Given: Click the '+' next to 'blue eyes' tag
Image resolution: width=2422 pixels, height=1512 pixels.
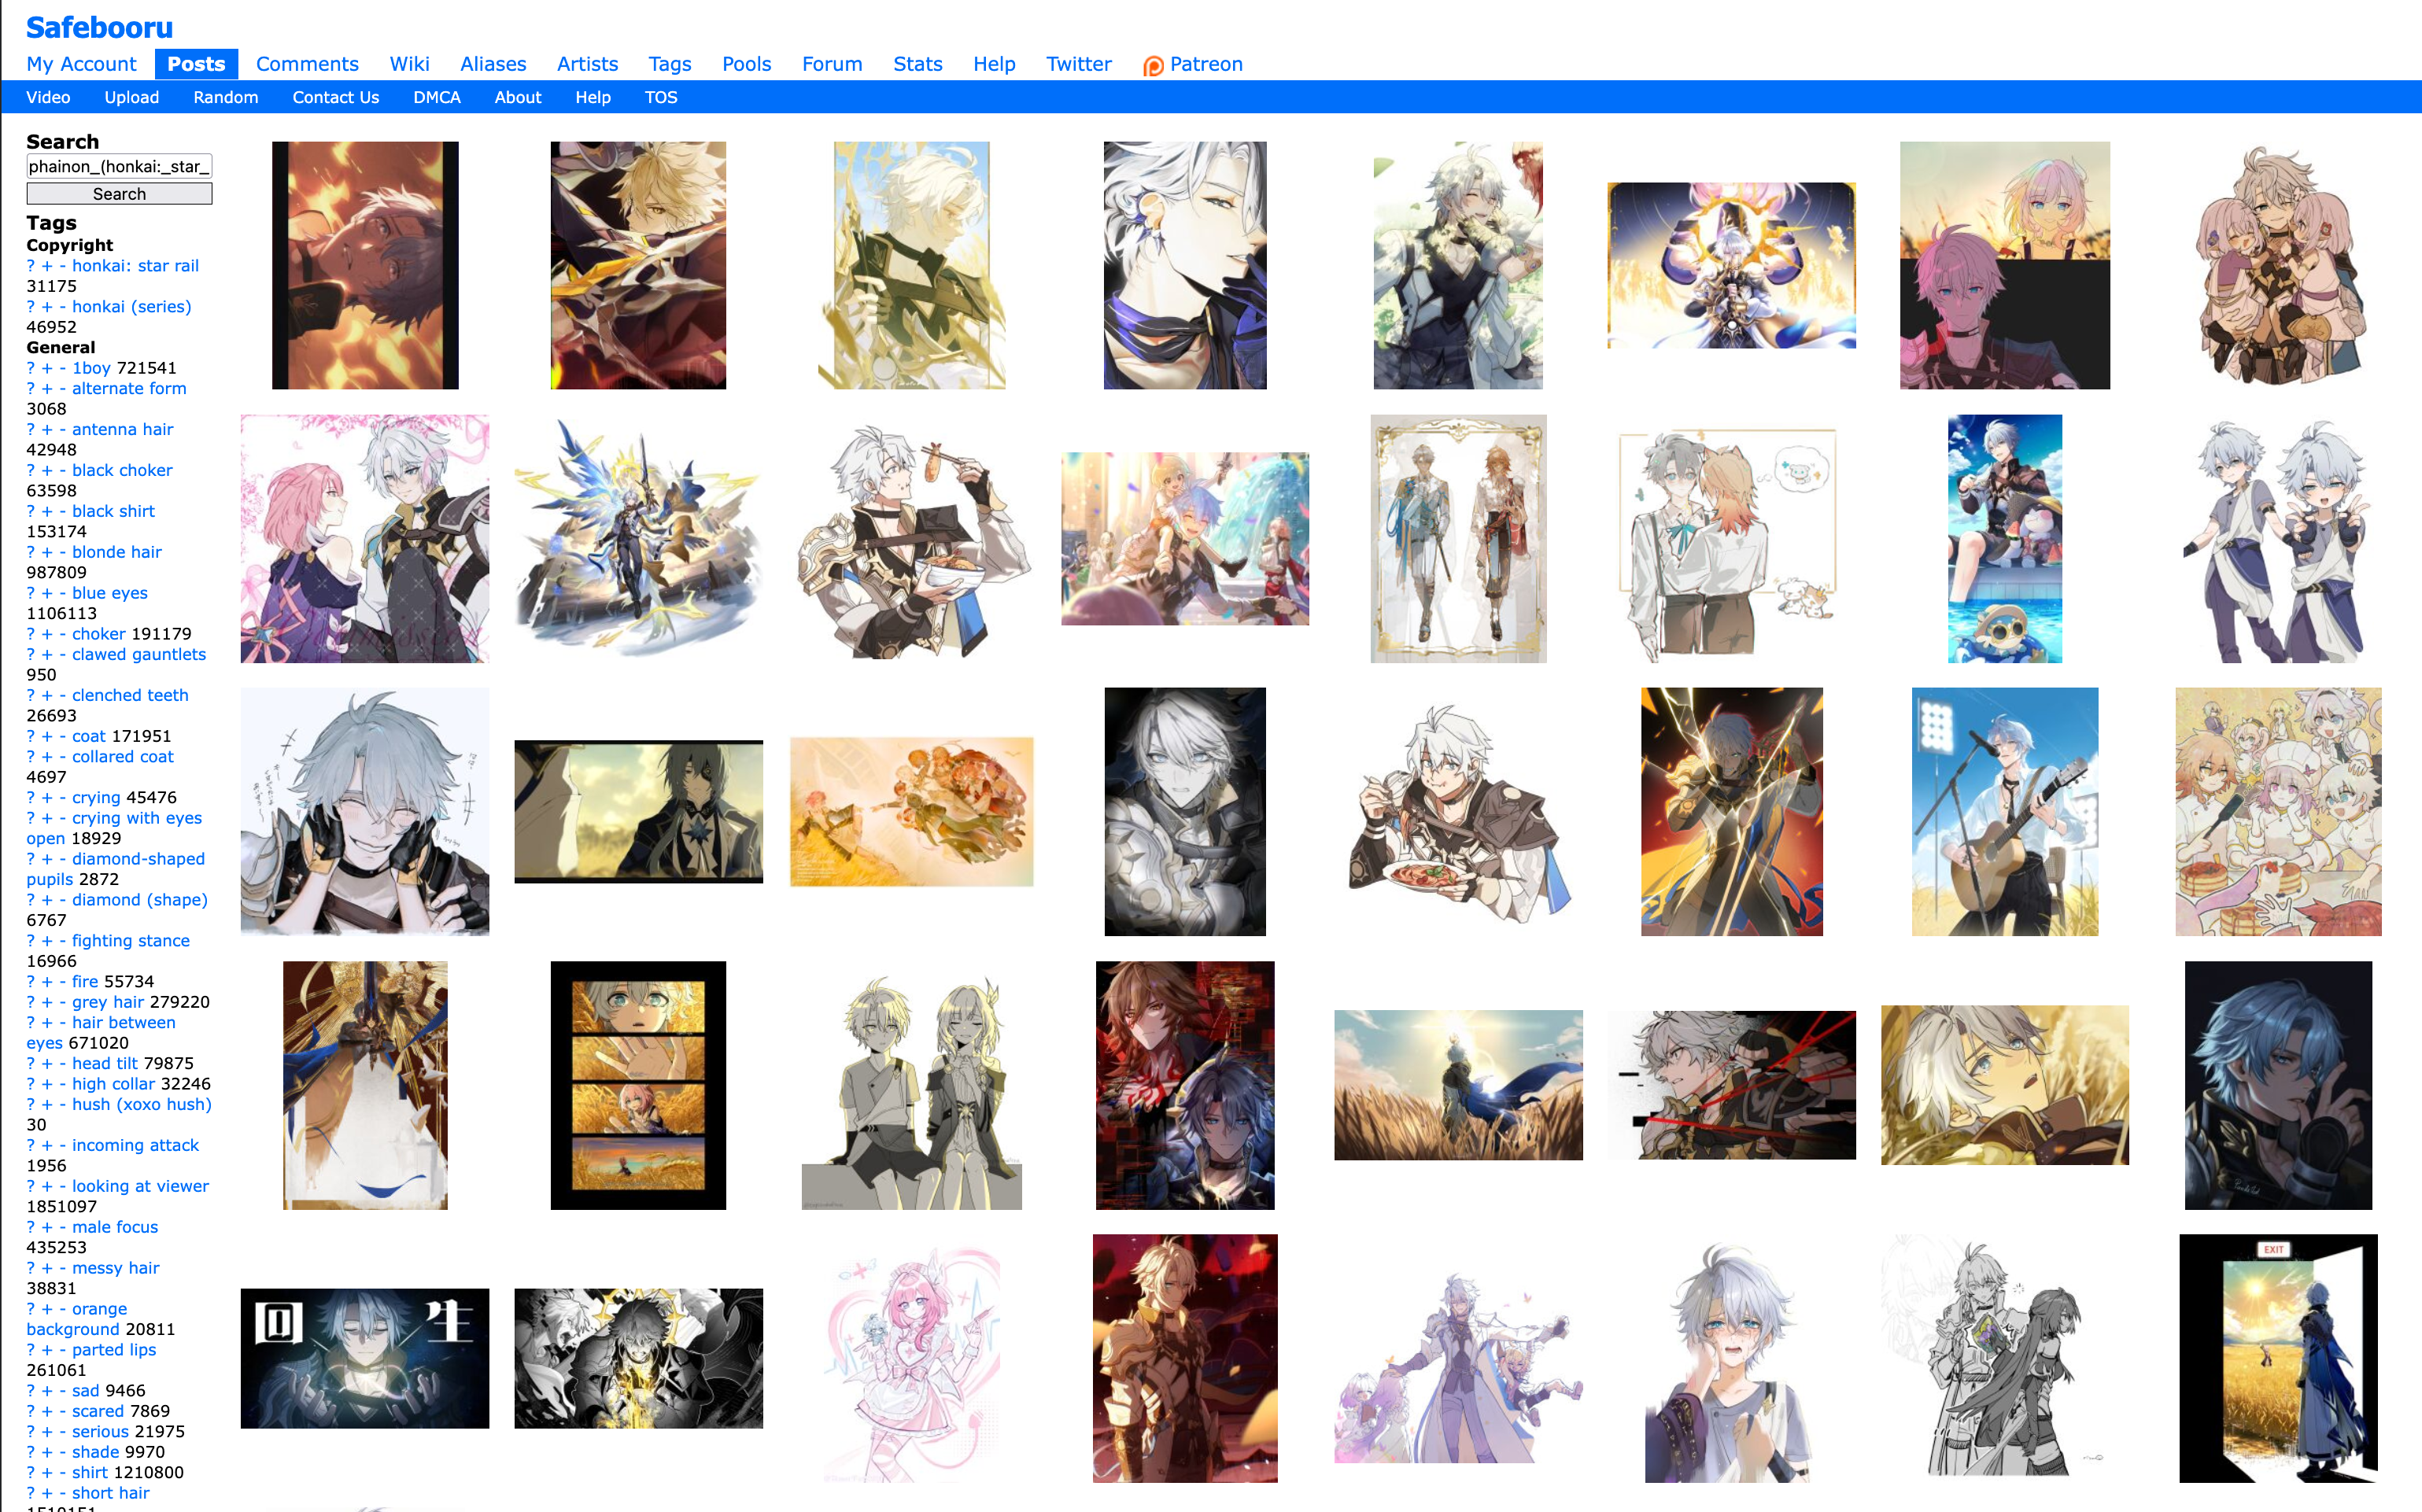Looking at the screenshot, I should pos(47,593).
